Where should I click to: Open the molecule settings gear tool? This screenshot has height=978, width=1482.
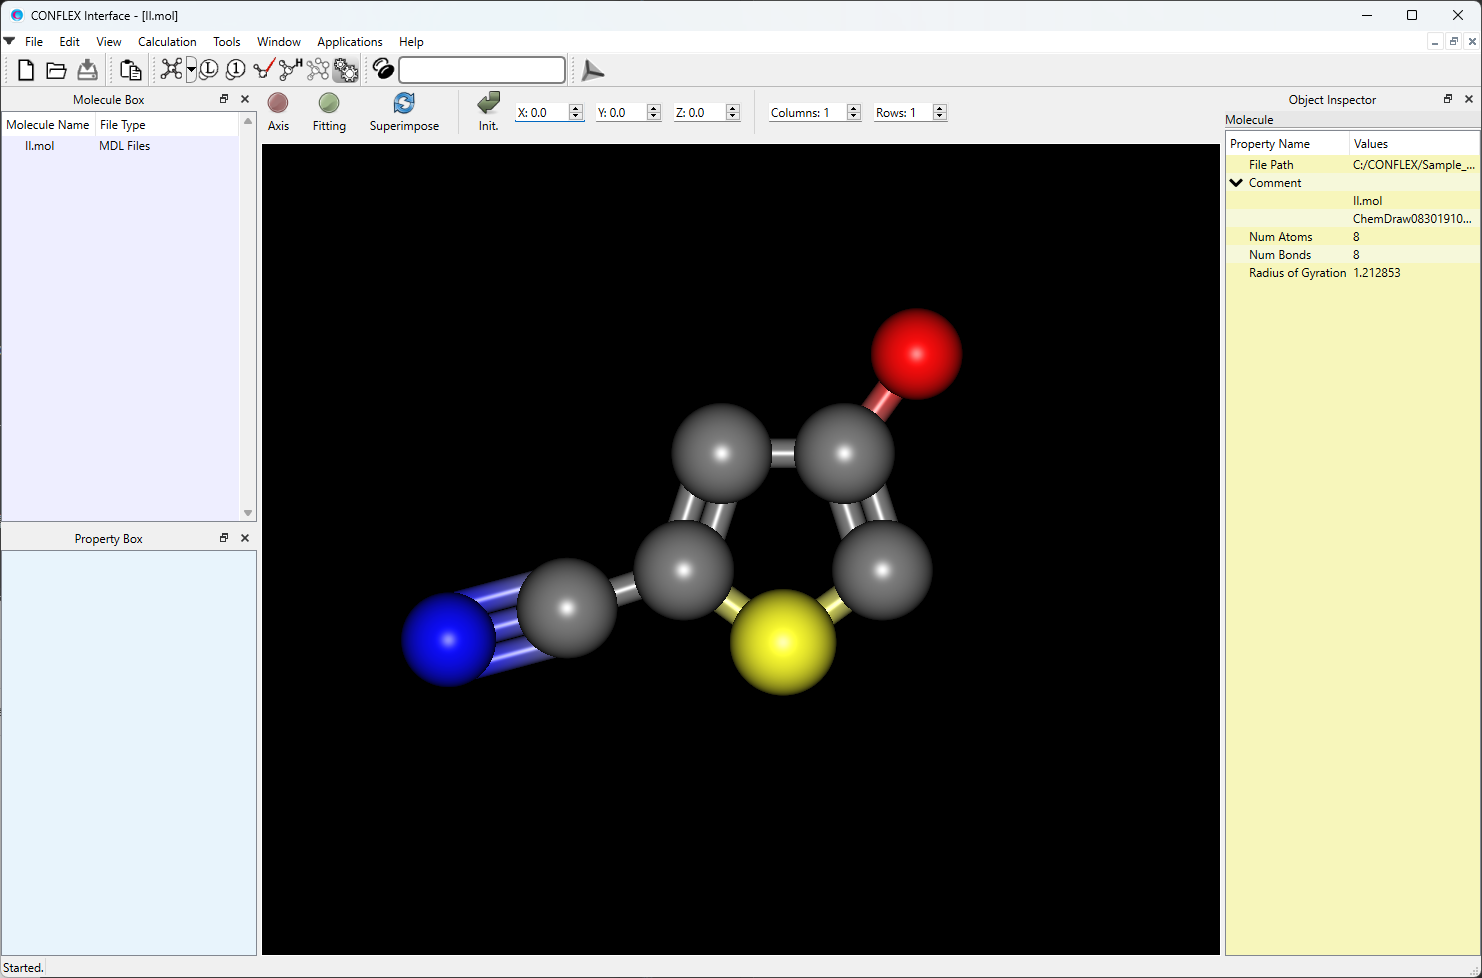click(x=345, y=69)
